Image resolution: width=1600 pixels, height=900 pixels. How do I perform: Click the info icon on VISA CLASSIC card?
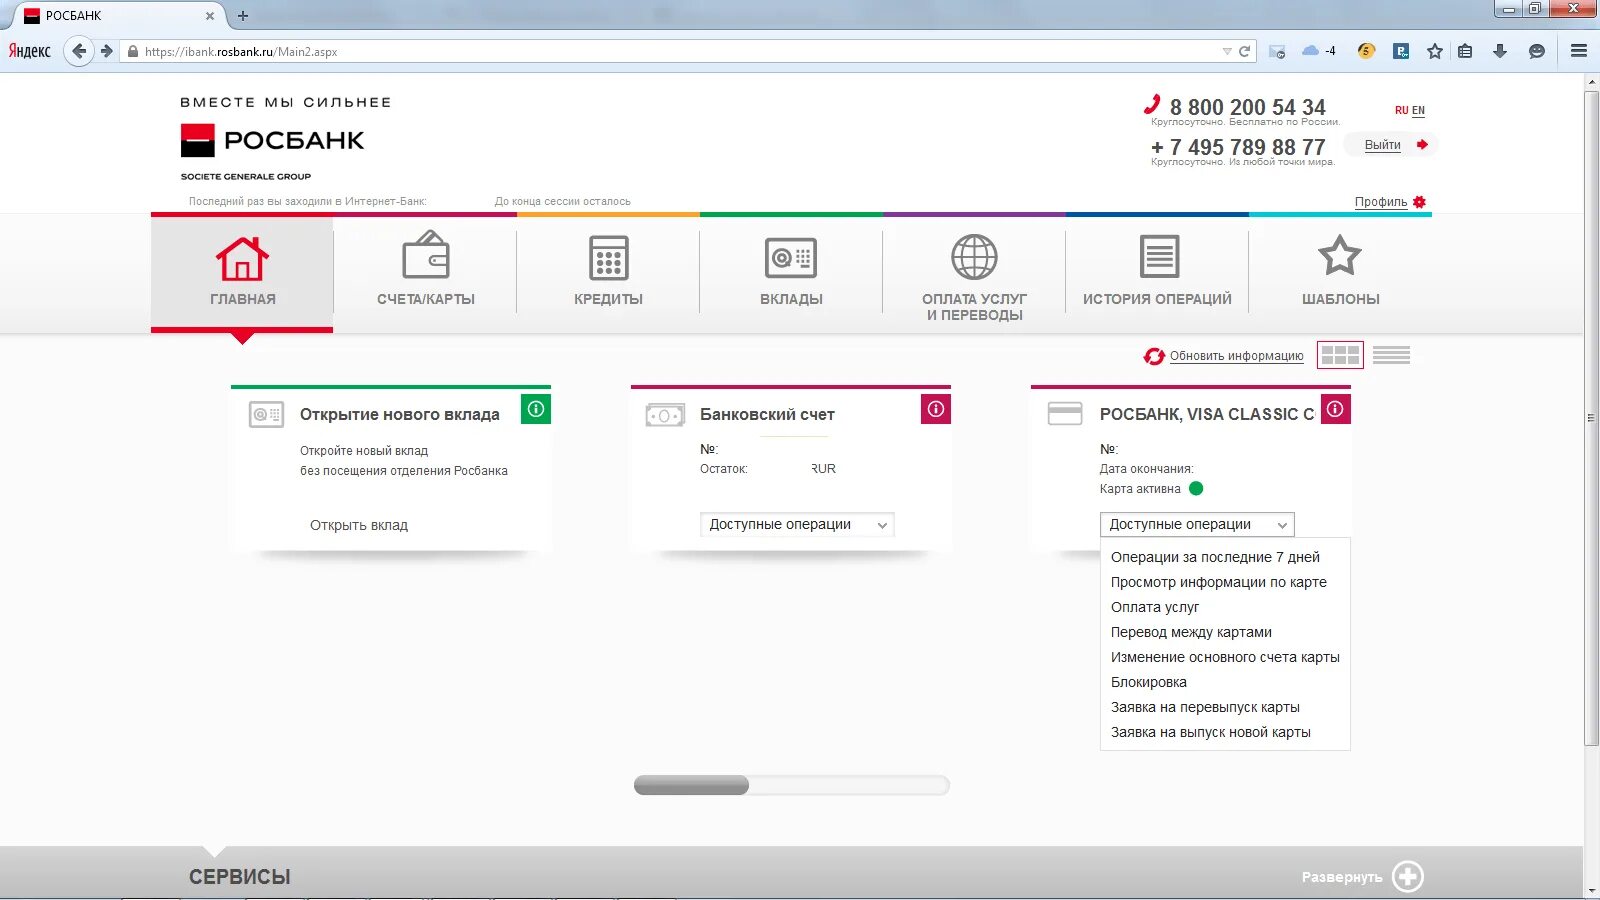1336,409
